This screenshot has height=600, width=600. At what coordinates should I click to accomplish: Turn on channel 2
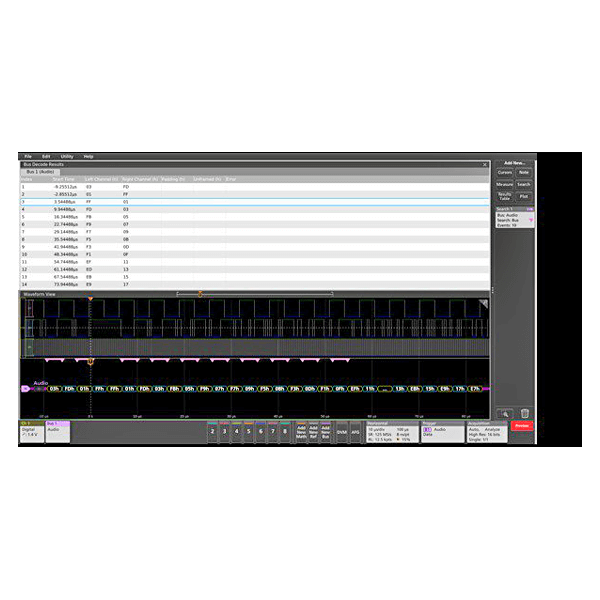point(212,432)
